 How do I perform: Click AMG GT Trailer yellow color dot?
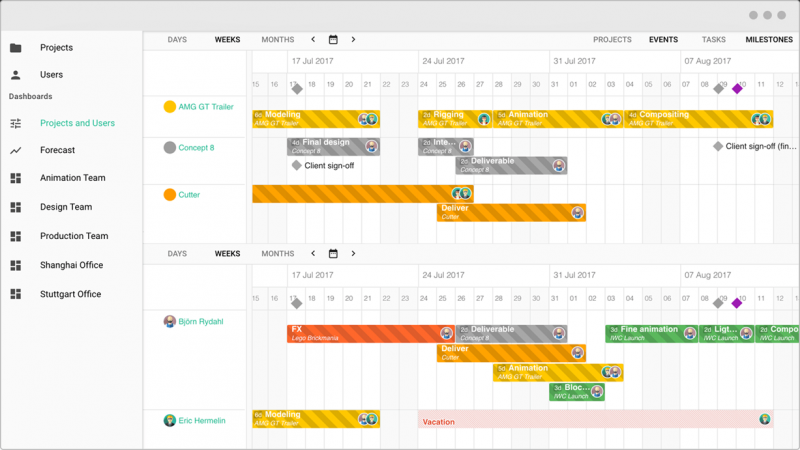click(169, 107)
